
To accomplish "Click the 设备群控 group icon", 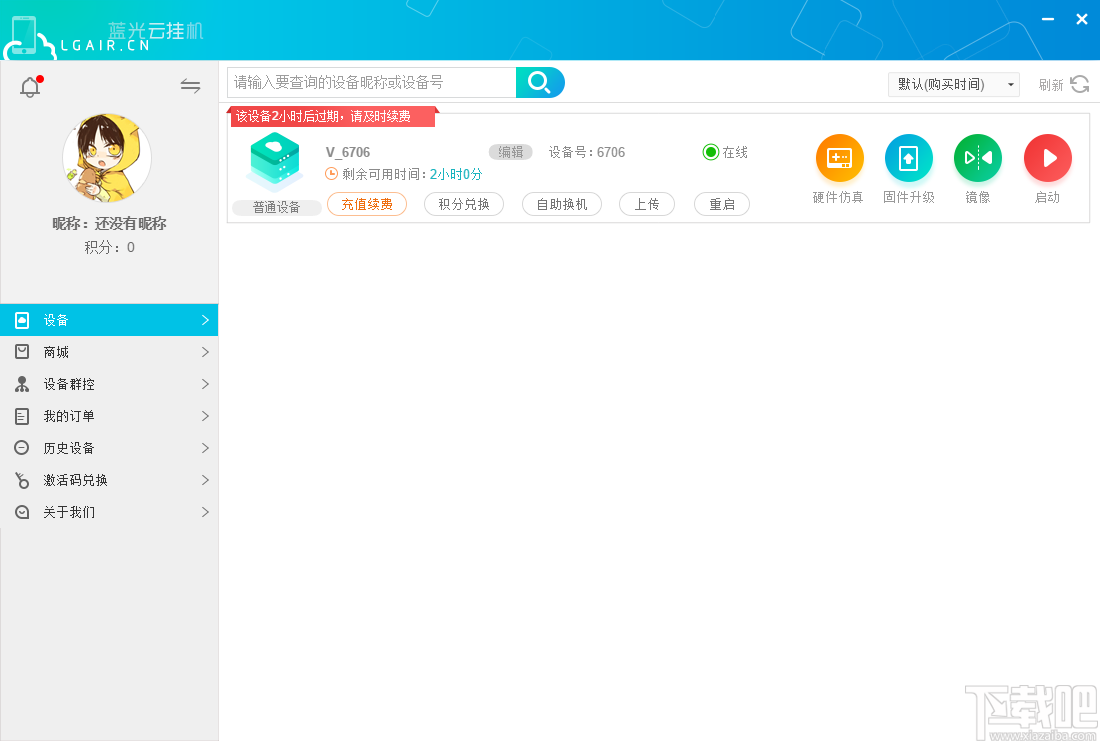I will coord(22,384).
